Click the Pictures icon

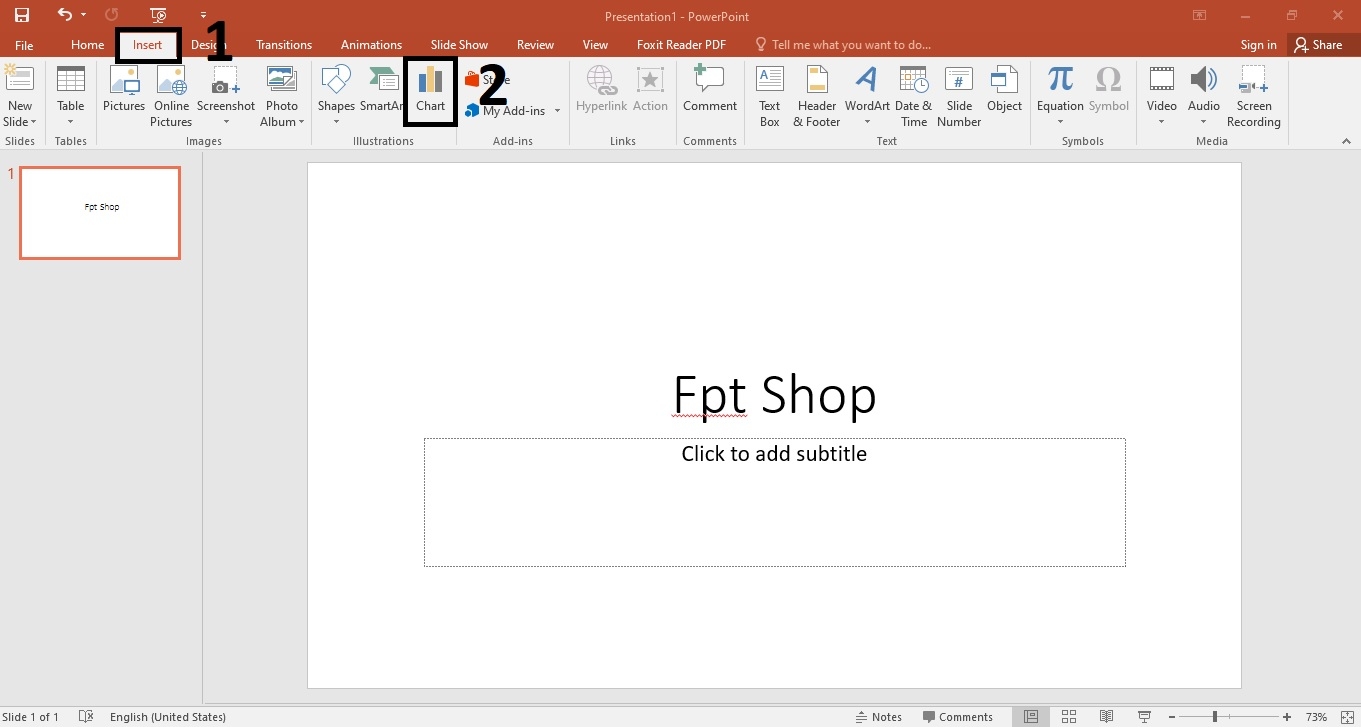[124, 90]
